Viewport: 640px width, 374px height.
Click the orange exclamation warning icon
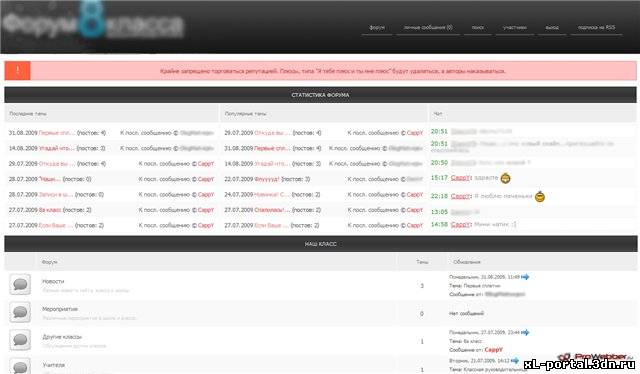coord(18,71)
